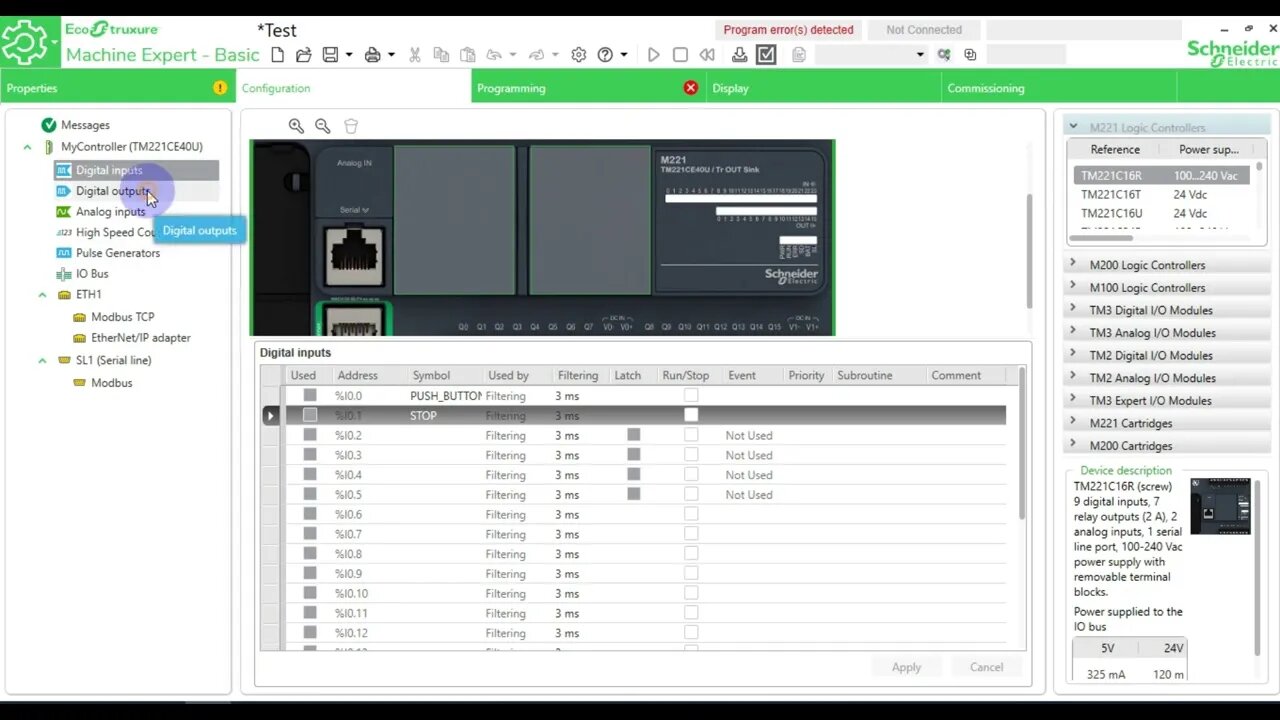Screen dimensions: 1280x720
Task: Click the yellow warning icon on Properties
Action: pos(220,88)
